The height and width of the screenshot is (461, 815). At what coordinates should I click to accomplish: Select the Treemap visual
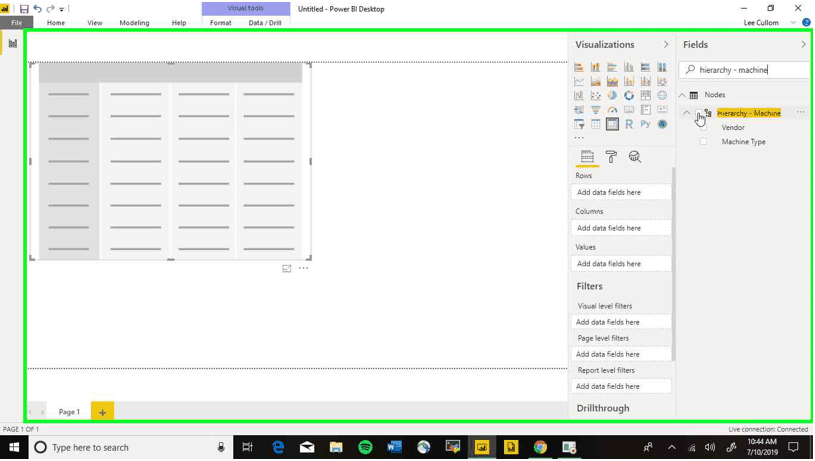pyautogui.click(x=645, y=95)
